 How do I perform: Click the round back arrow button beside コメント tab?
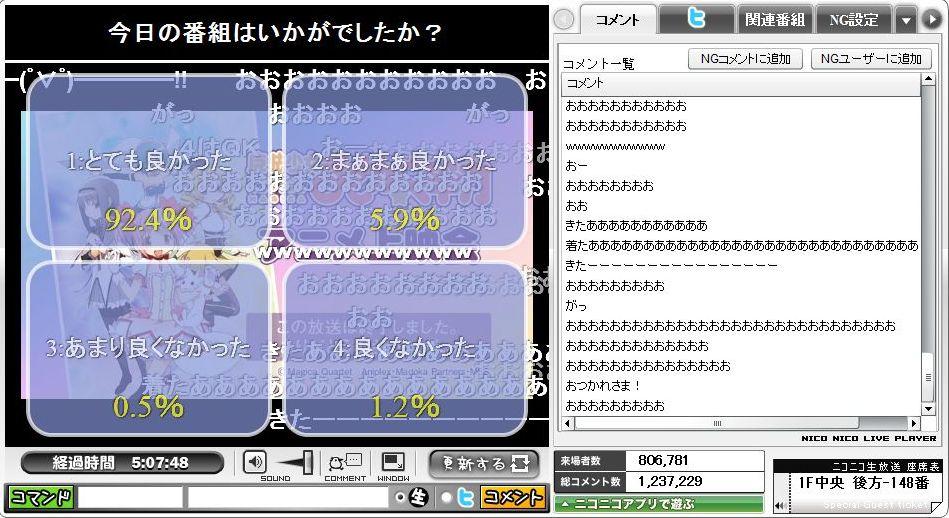tap(563, 19)
